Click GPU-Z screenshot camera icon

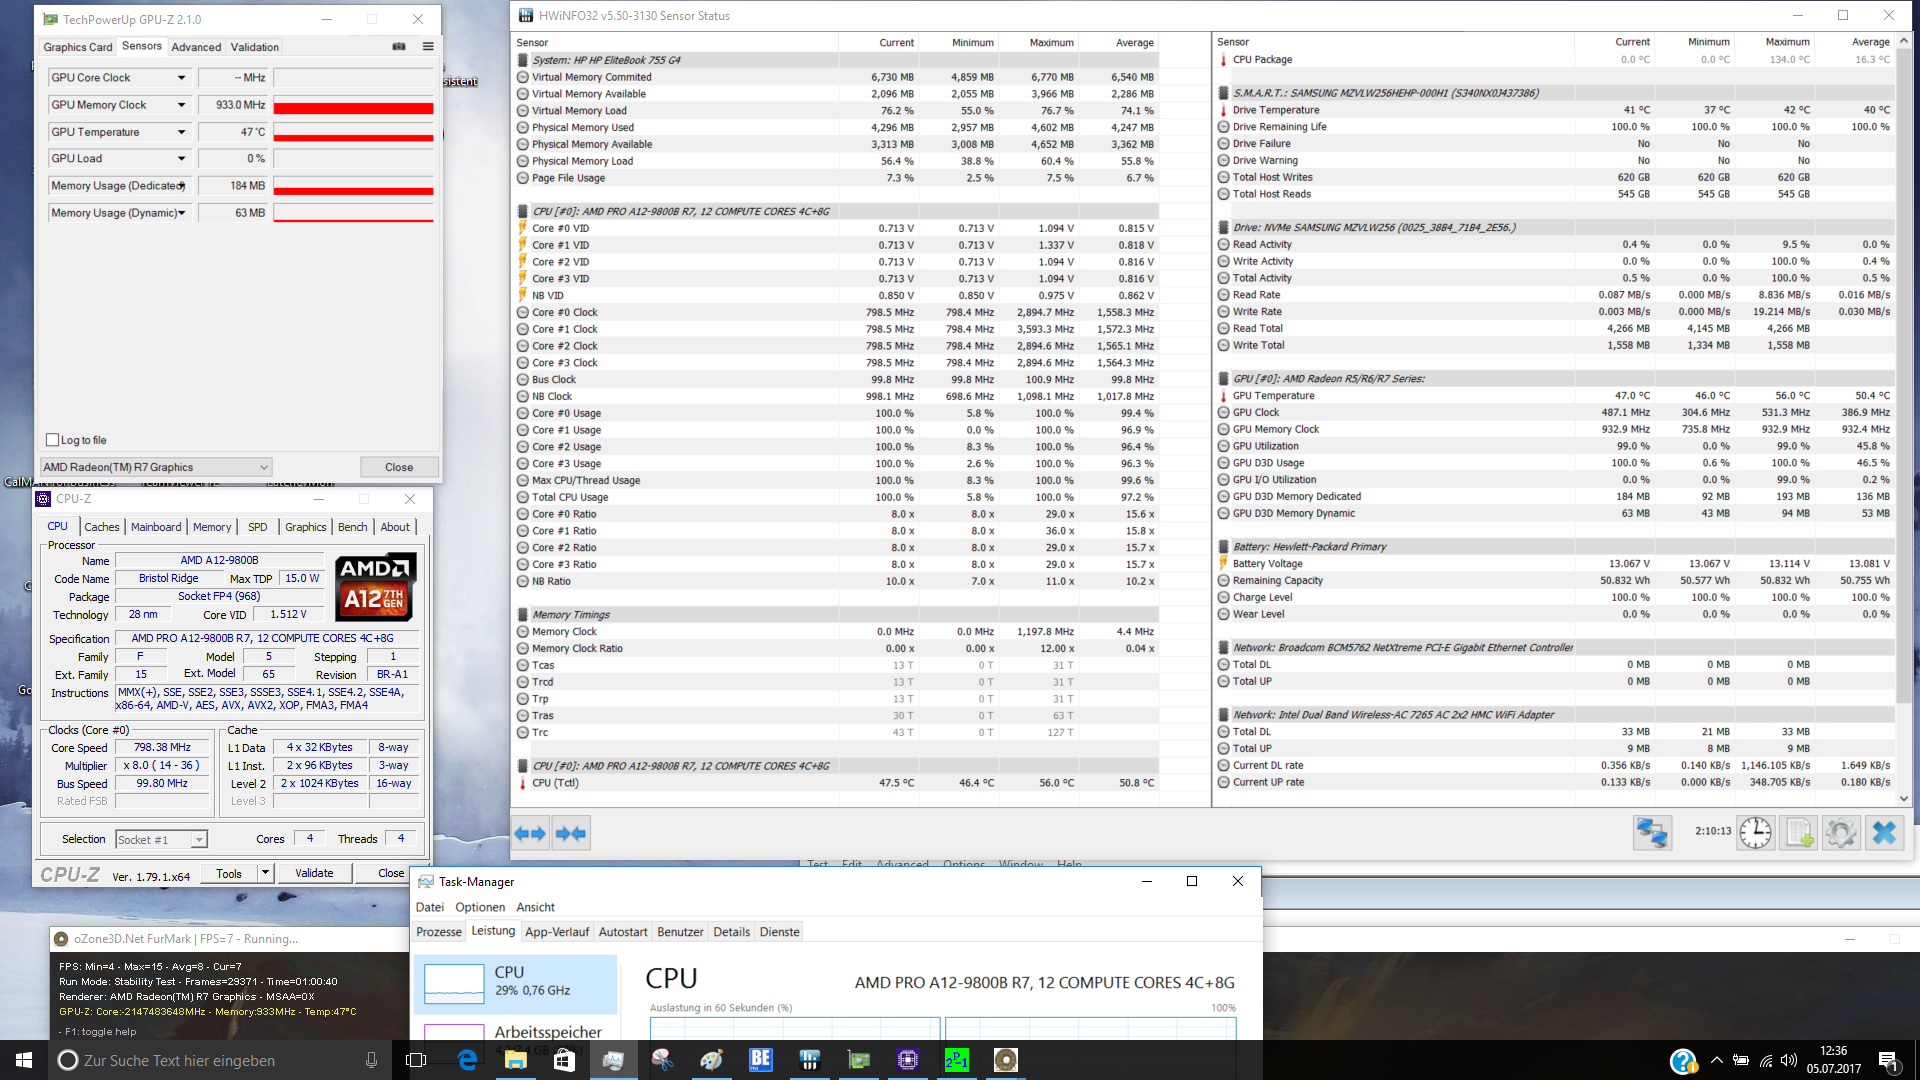[399, 46]
